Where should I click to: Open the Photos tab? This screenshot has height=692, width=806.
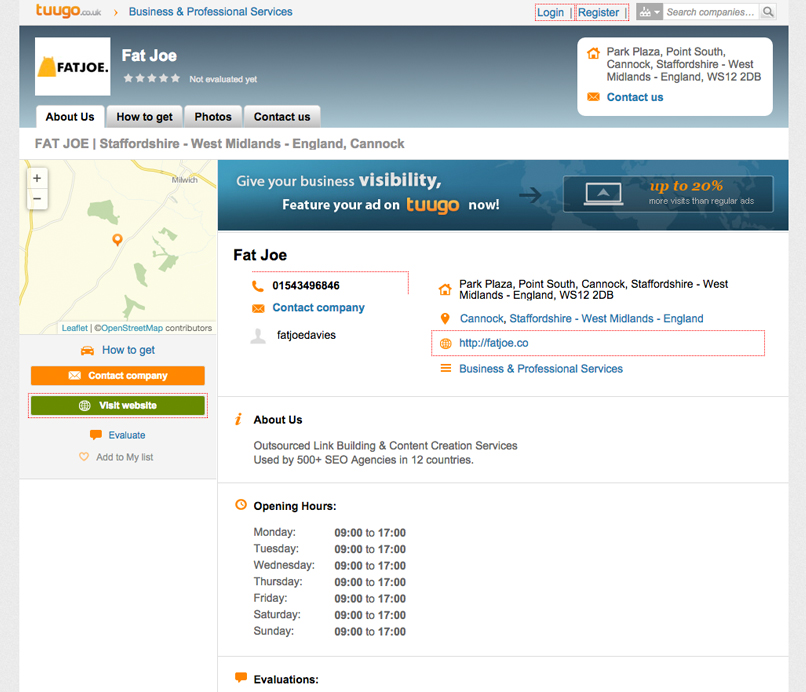tap(213, 117)
